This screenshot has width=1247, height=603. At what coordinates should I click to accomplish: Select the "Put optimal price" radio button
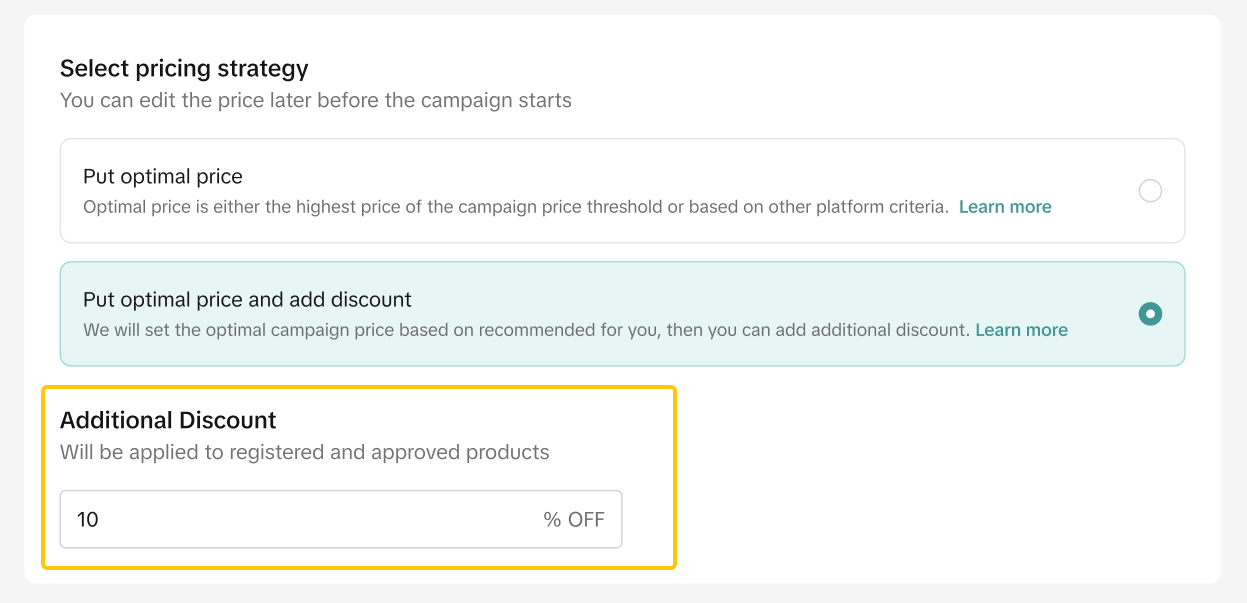coord(1150,191)
